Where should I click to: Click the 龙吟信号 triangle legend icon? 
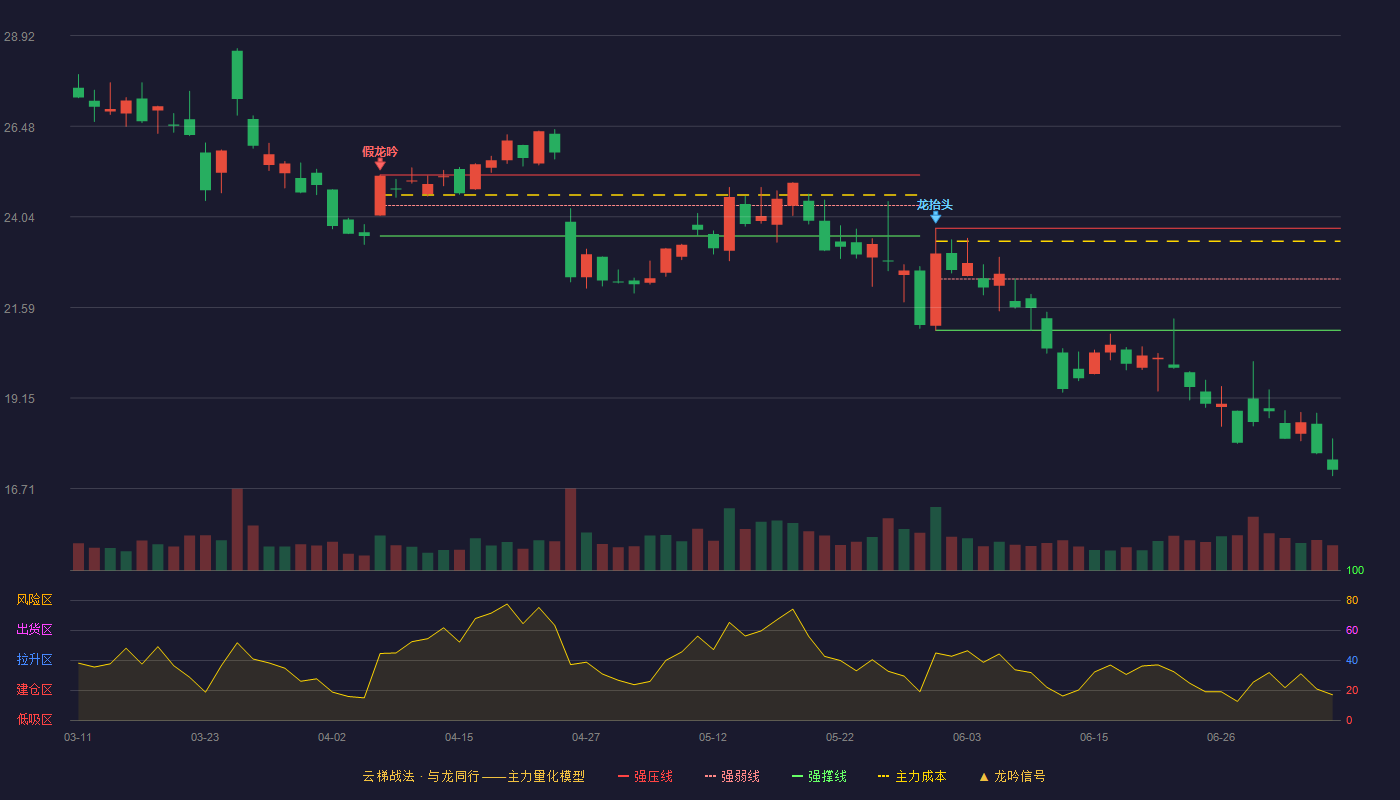984,776
